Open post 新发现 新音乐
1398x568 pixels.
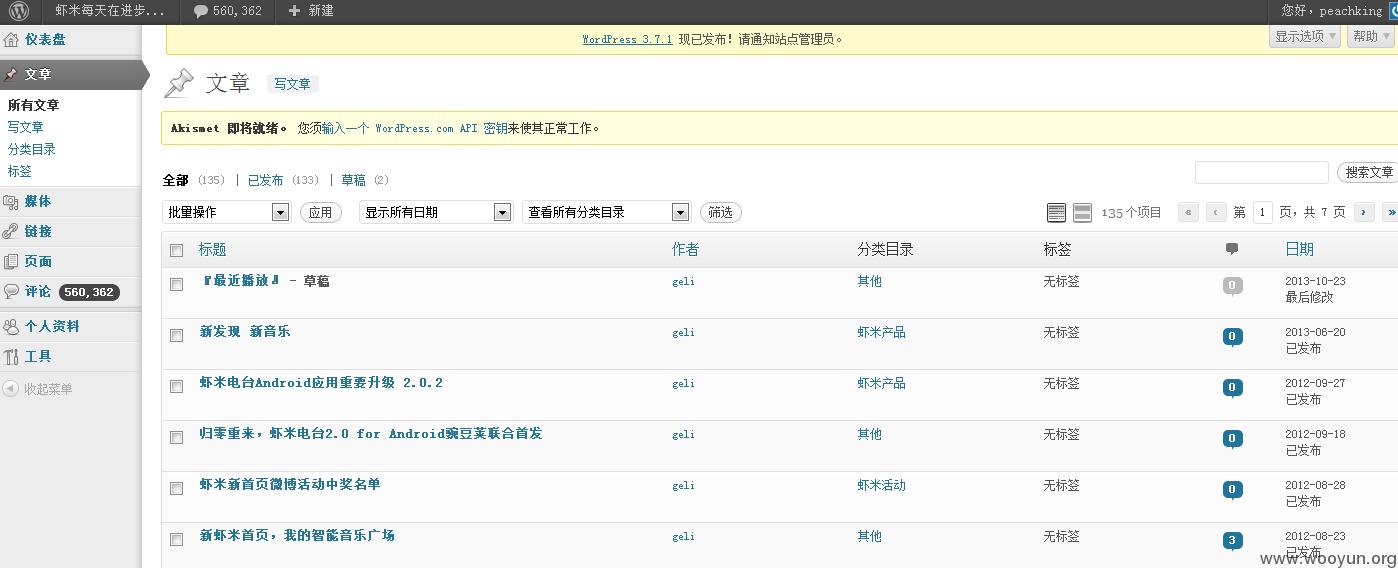click(245, 331)
